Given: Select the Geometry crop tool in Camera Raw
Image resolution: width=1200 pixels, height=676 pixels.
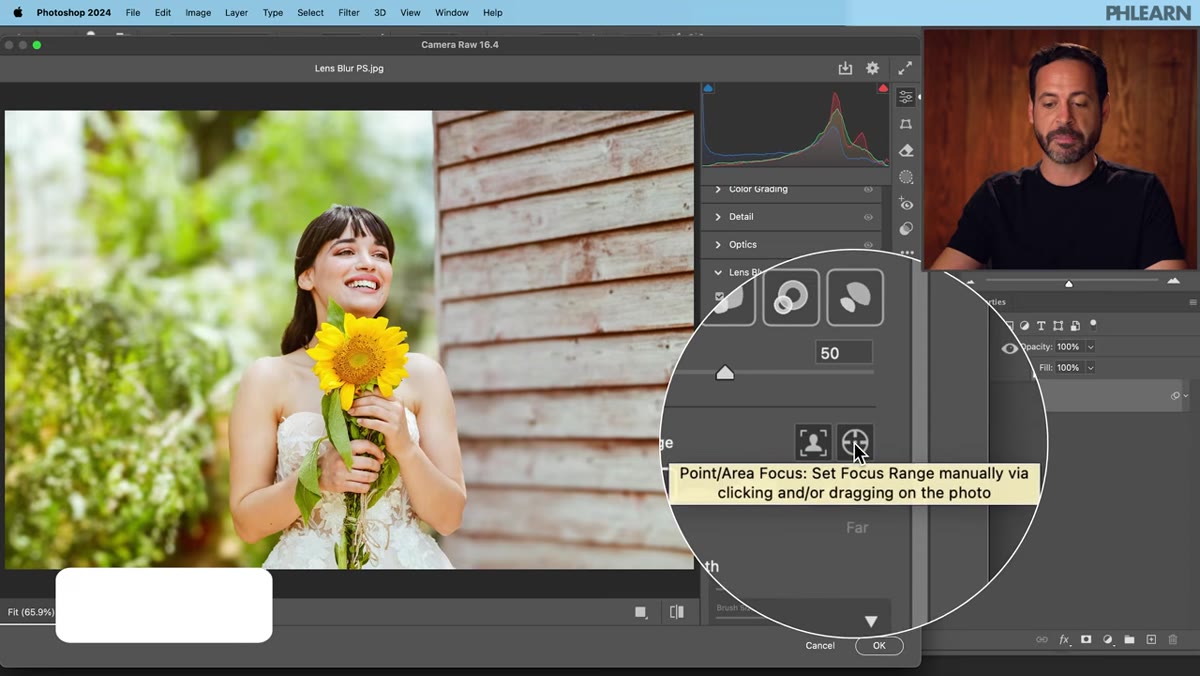Looking at the screenshot, I should click(905, 124).
